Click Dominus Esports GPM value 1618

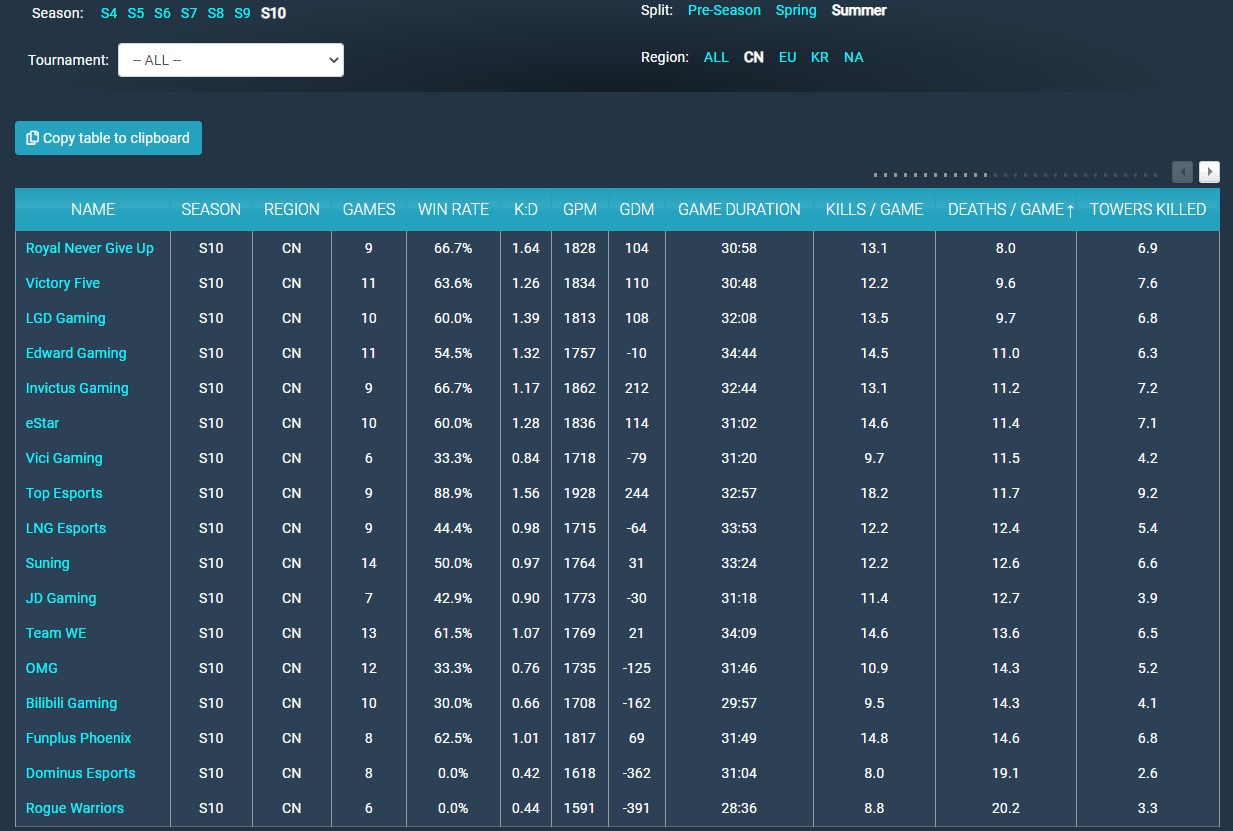[580, 773]
